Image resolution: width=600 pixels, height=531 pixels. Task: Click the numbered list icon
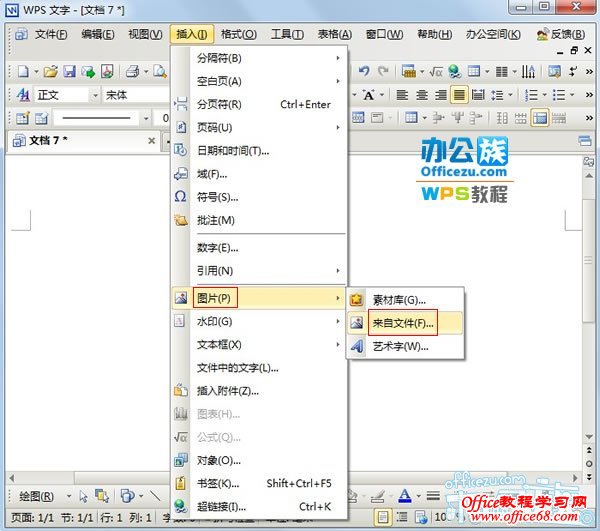(x=531, y=94)
